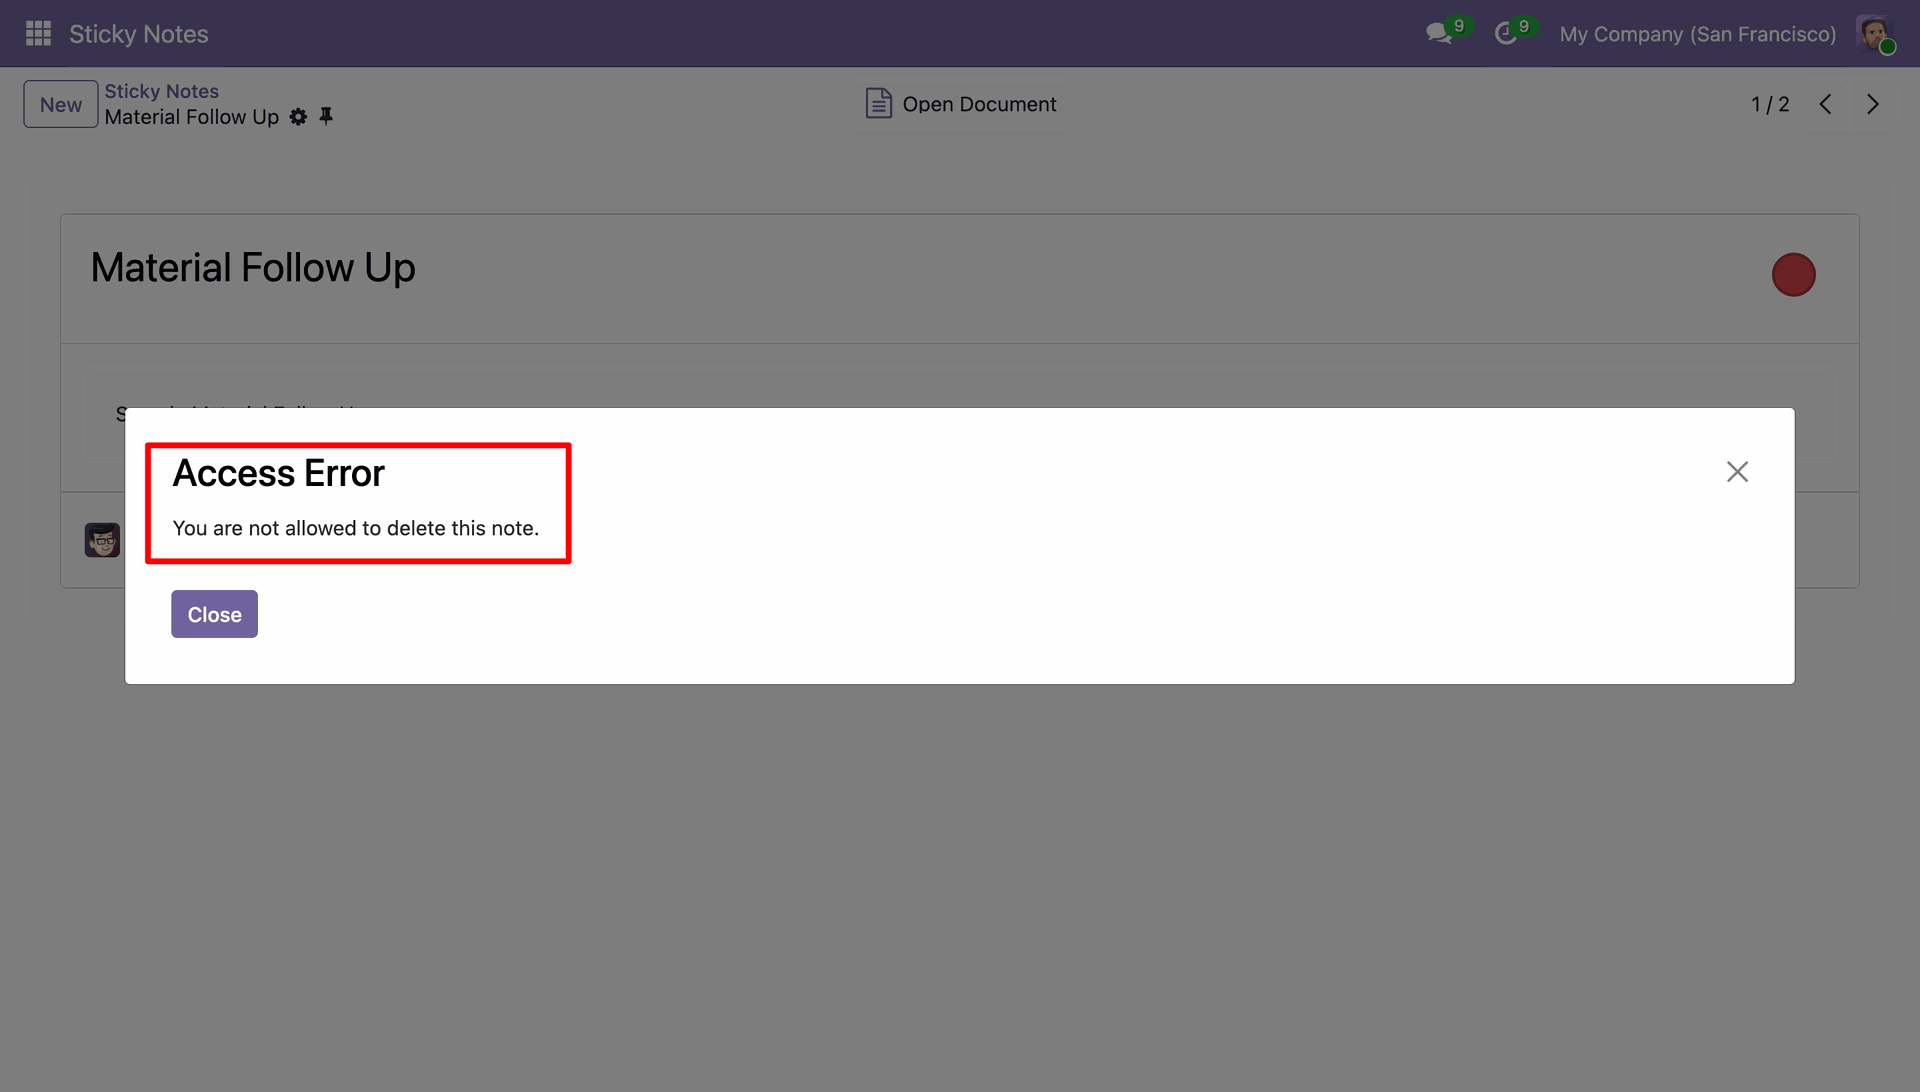
Task: Go to next record arrow
Action: pos(1873,104)
